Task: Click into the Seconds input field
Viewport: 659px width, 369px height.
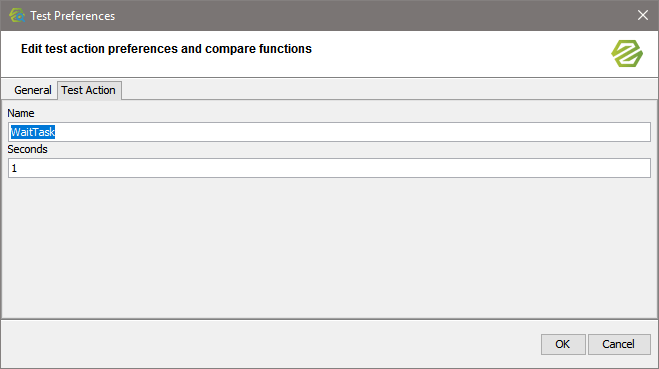Action: click(329, 168)
